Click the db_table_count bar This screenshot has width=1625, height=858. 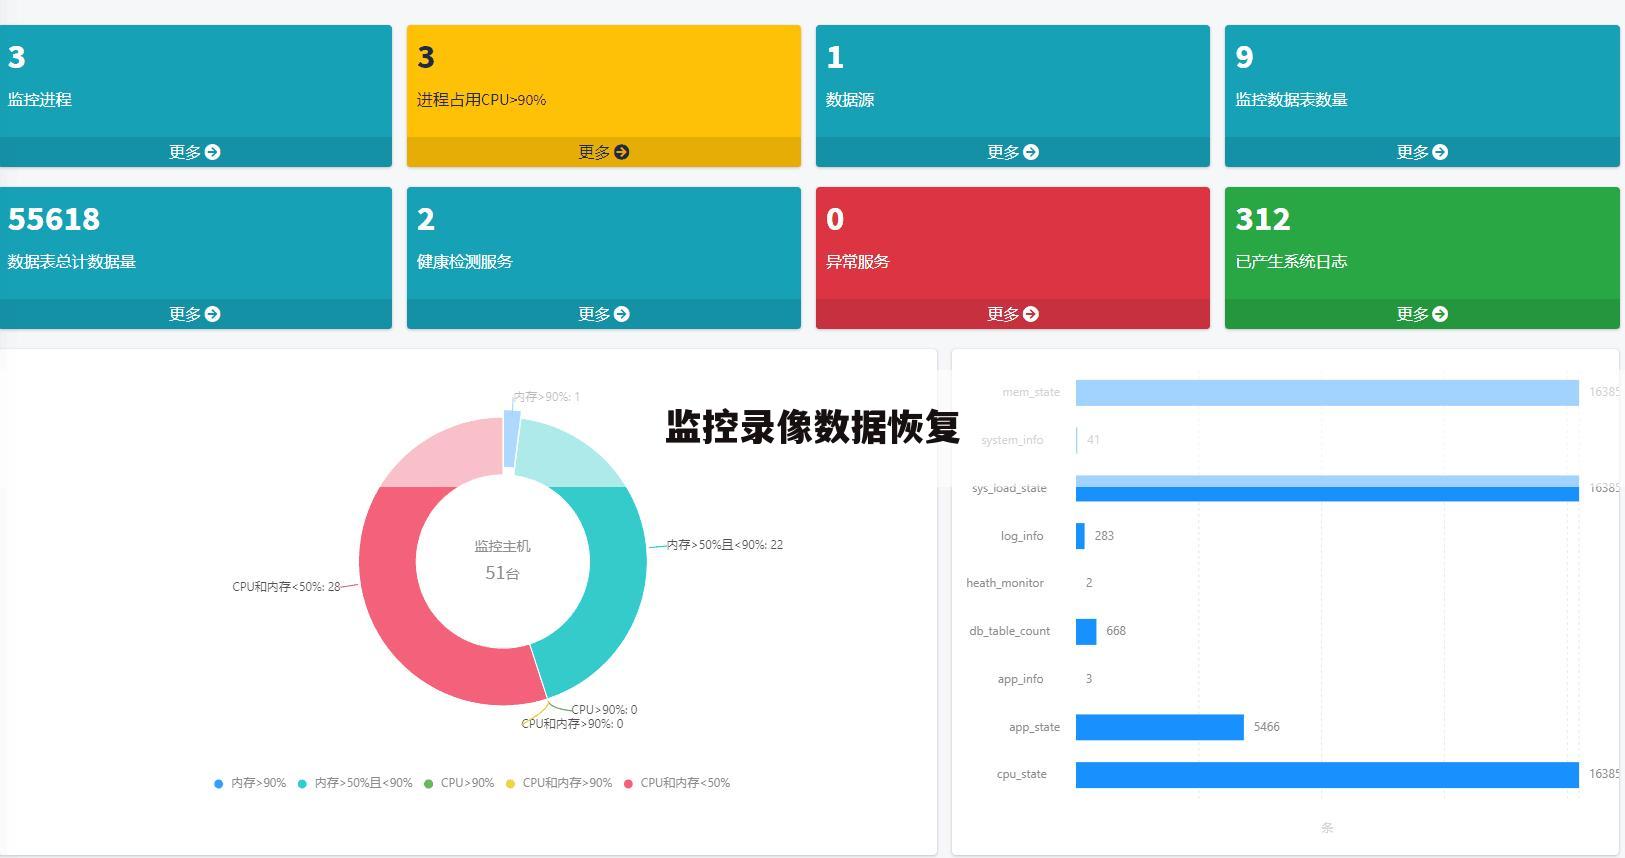[1086, 631]
